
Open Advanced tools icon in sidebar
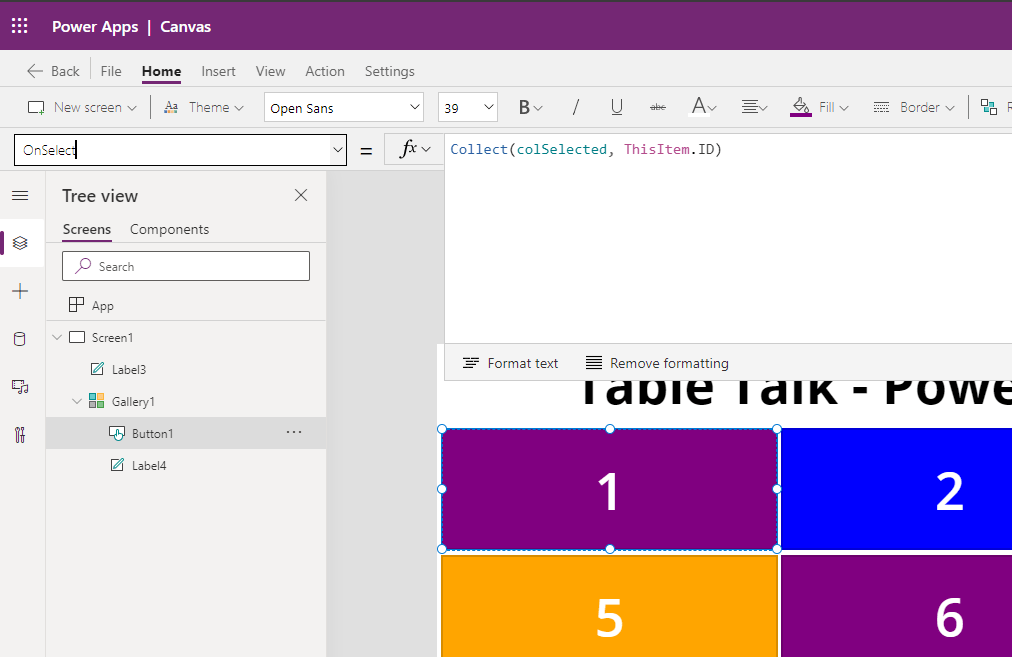(x=20, y=434)
